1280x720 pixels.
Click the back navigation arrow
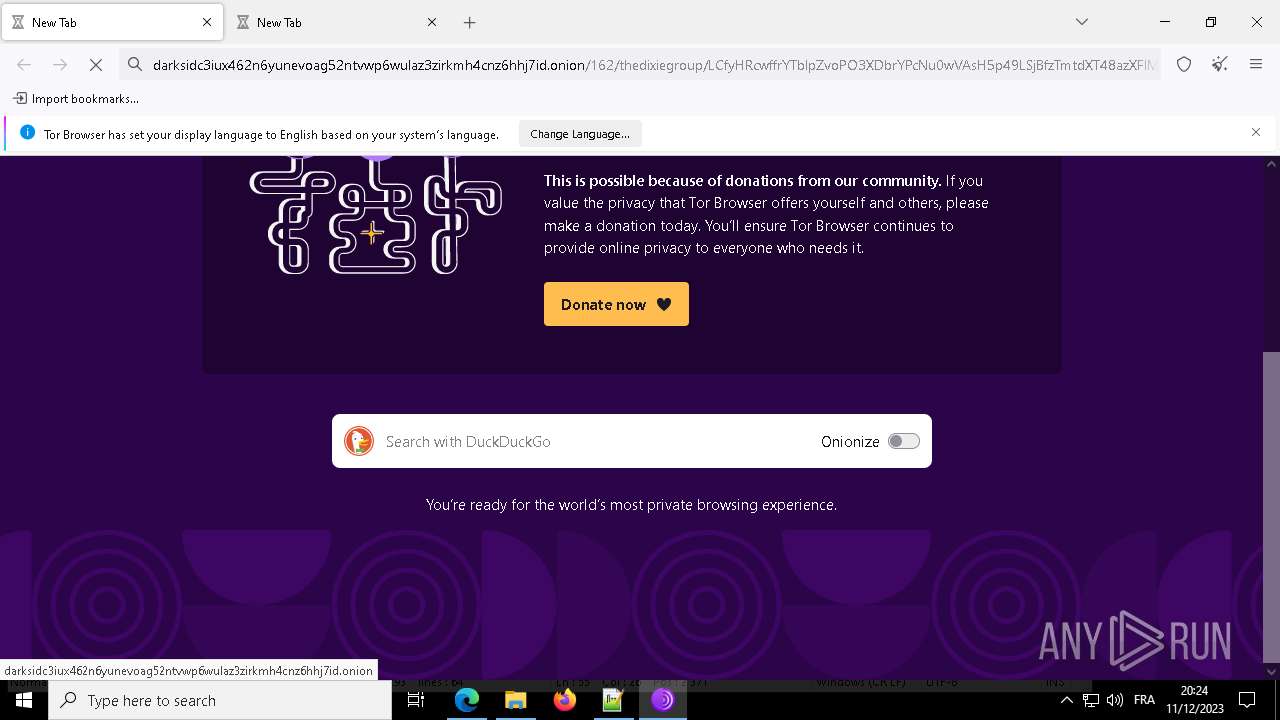[x=24, y=65]
